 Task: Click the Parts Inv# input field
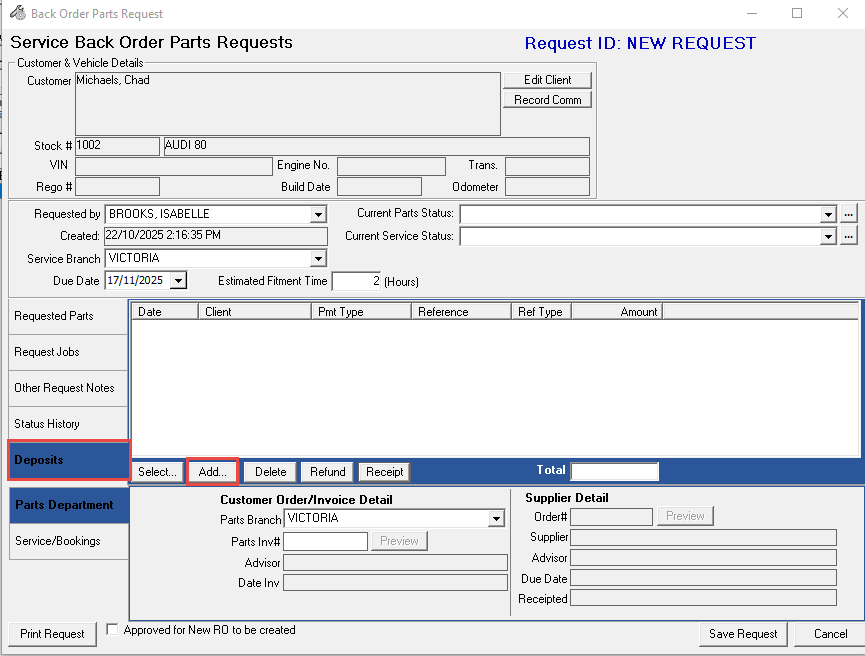click(x=326, y=541)
